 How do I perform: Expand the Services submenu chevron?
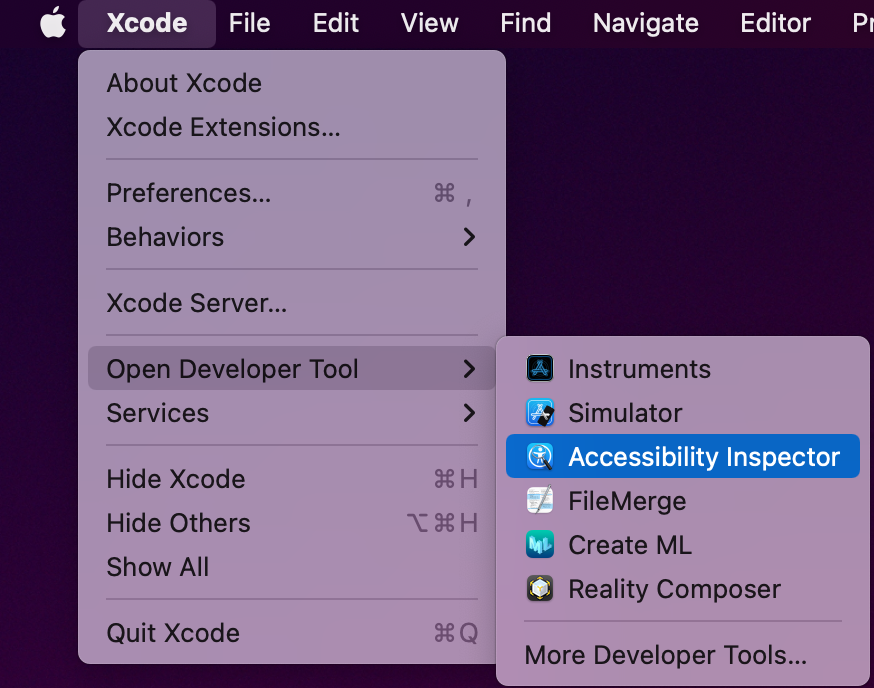pyautogui.click(x=469, y=413)
